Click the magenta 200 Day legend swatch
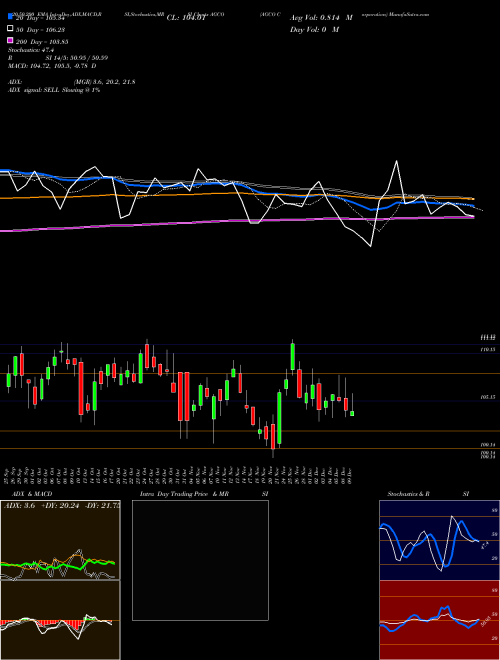Screen dimensions: 500x660 11,40
